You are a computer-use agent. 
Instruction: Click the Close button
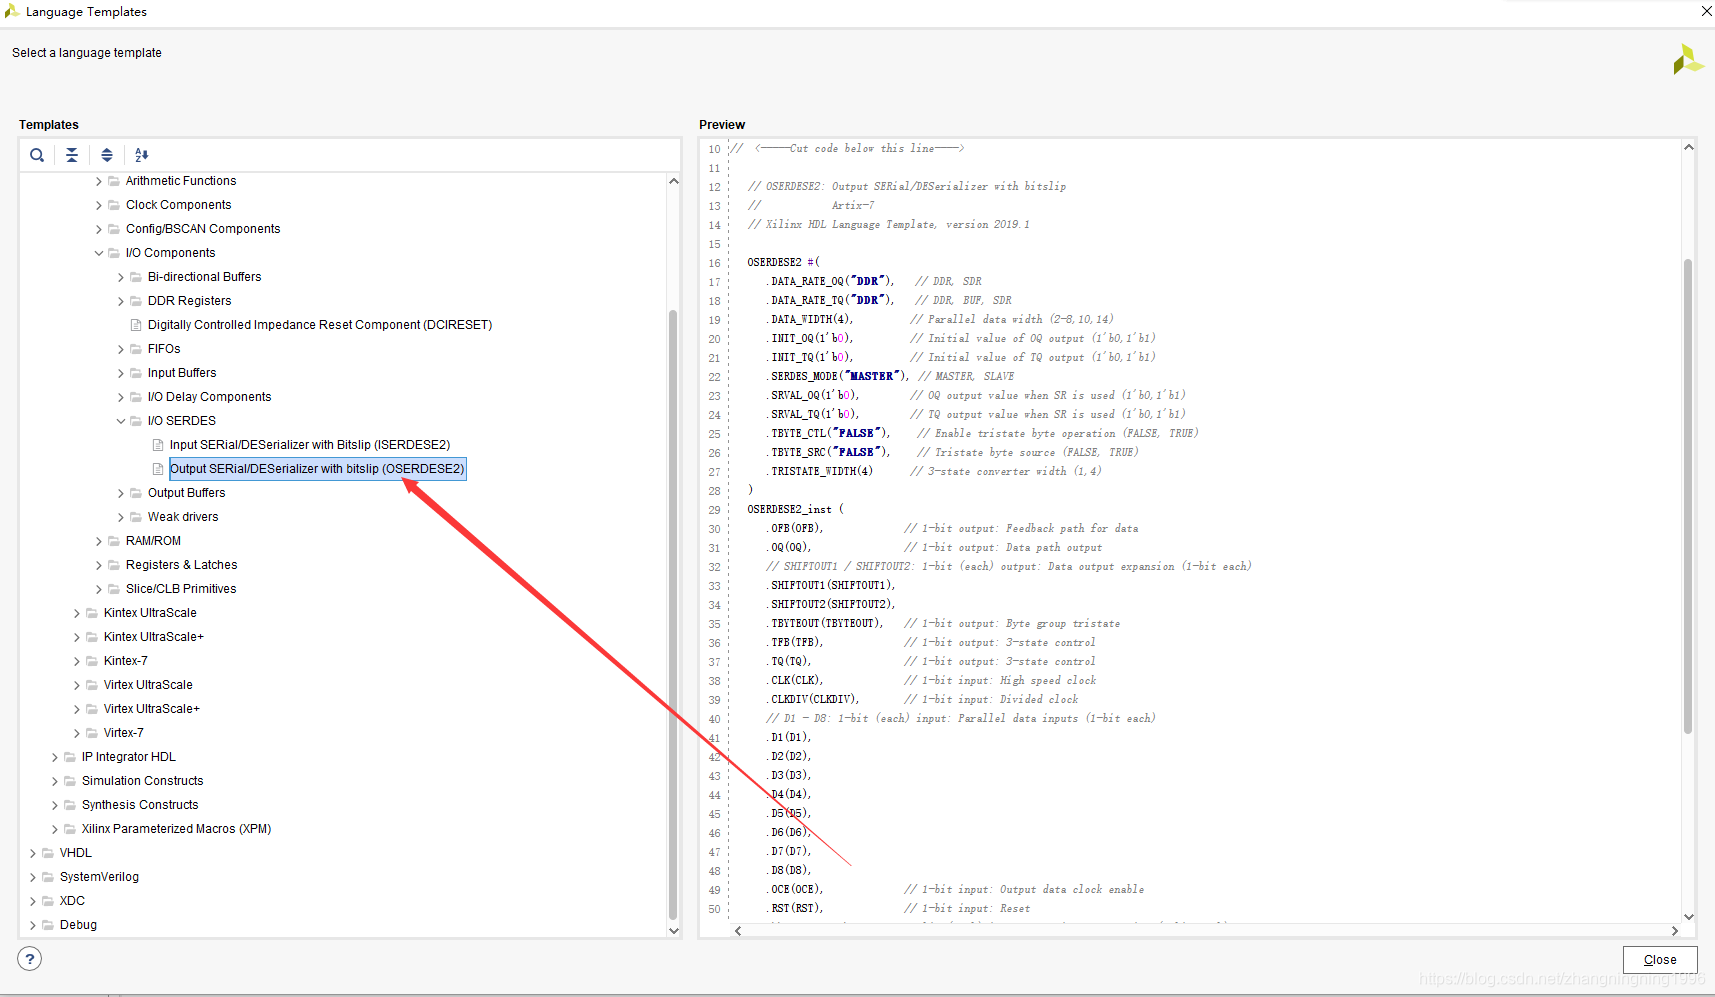click(1660, 960)
